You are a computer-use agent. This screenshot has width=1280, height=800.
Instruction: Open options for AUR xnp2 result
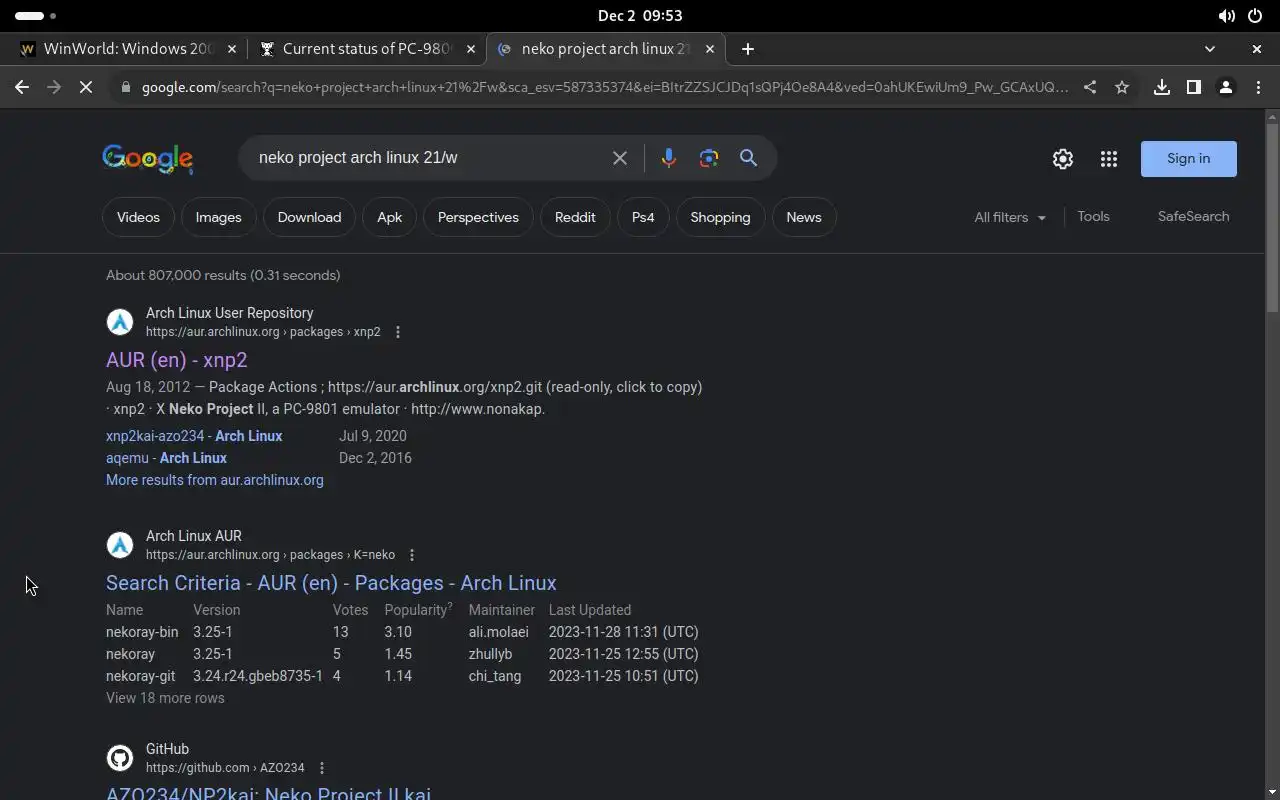(x=398, y=332)
